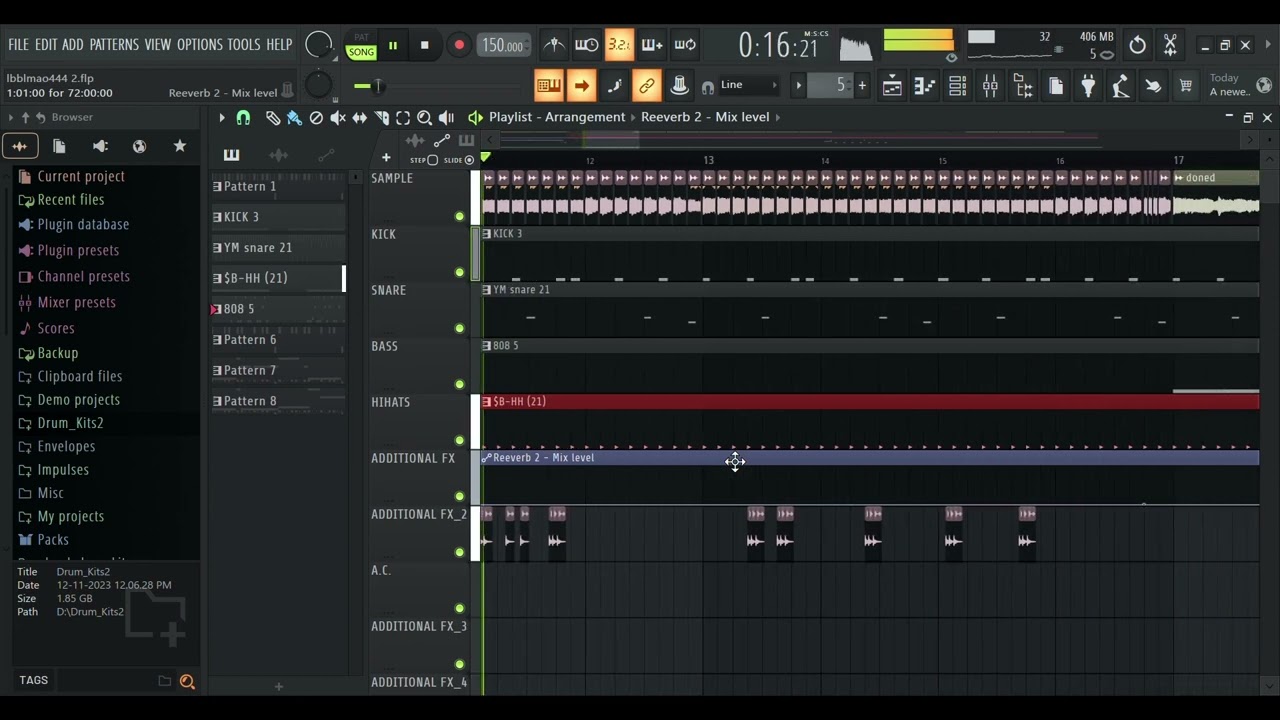Open the Playlist view icon
This screenshot has height=720, width=1280.
coord(892,86)
